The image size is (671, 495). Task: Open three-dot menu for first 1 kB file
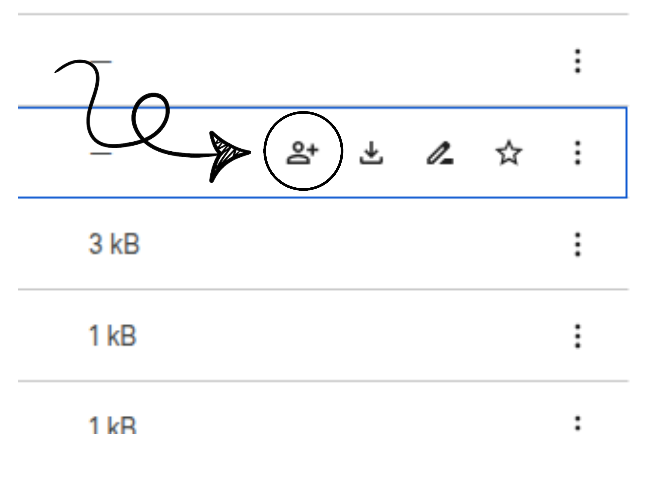pos(577,336)
